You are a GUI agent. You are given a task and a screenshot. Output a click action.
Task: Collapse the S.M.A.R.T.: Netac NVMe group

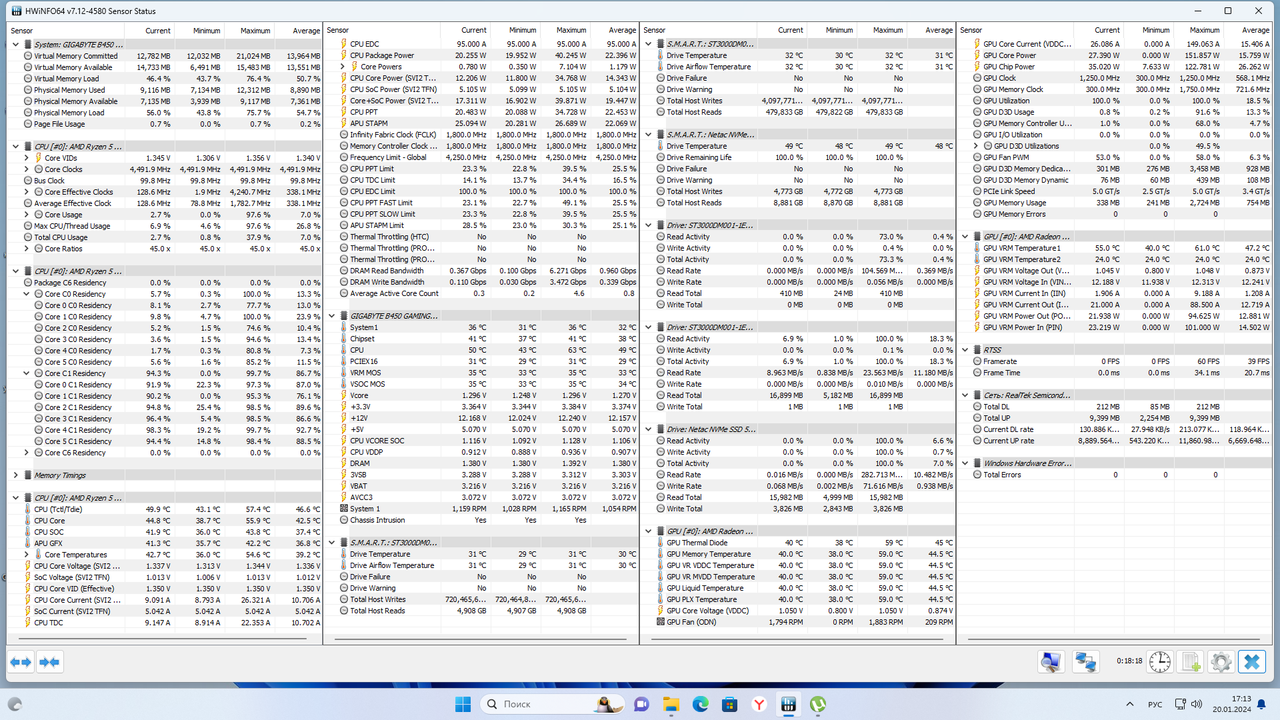[x=649, y=135]
